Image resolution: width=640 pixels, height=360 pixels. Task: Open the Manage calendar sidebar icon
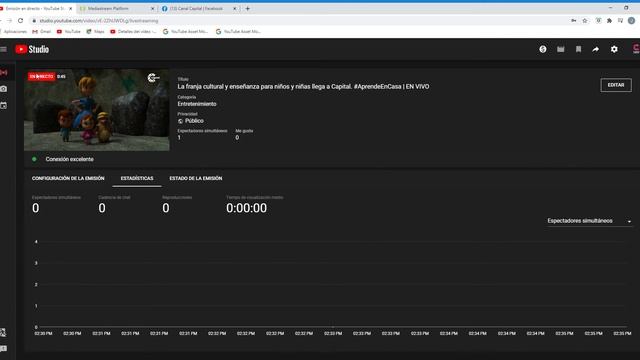coord(4,105)
